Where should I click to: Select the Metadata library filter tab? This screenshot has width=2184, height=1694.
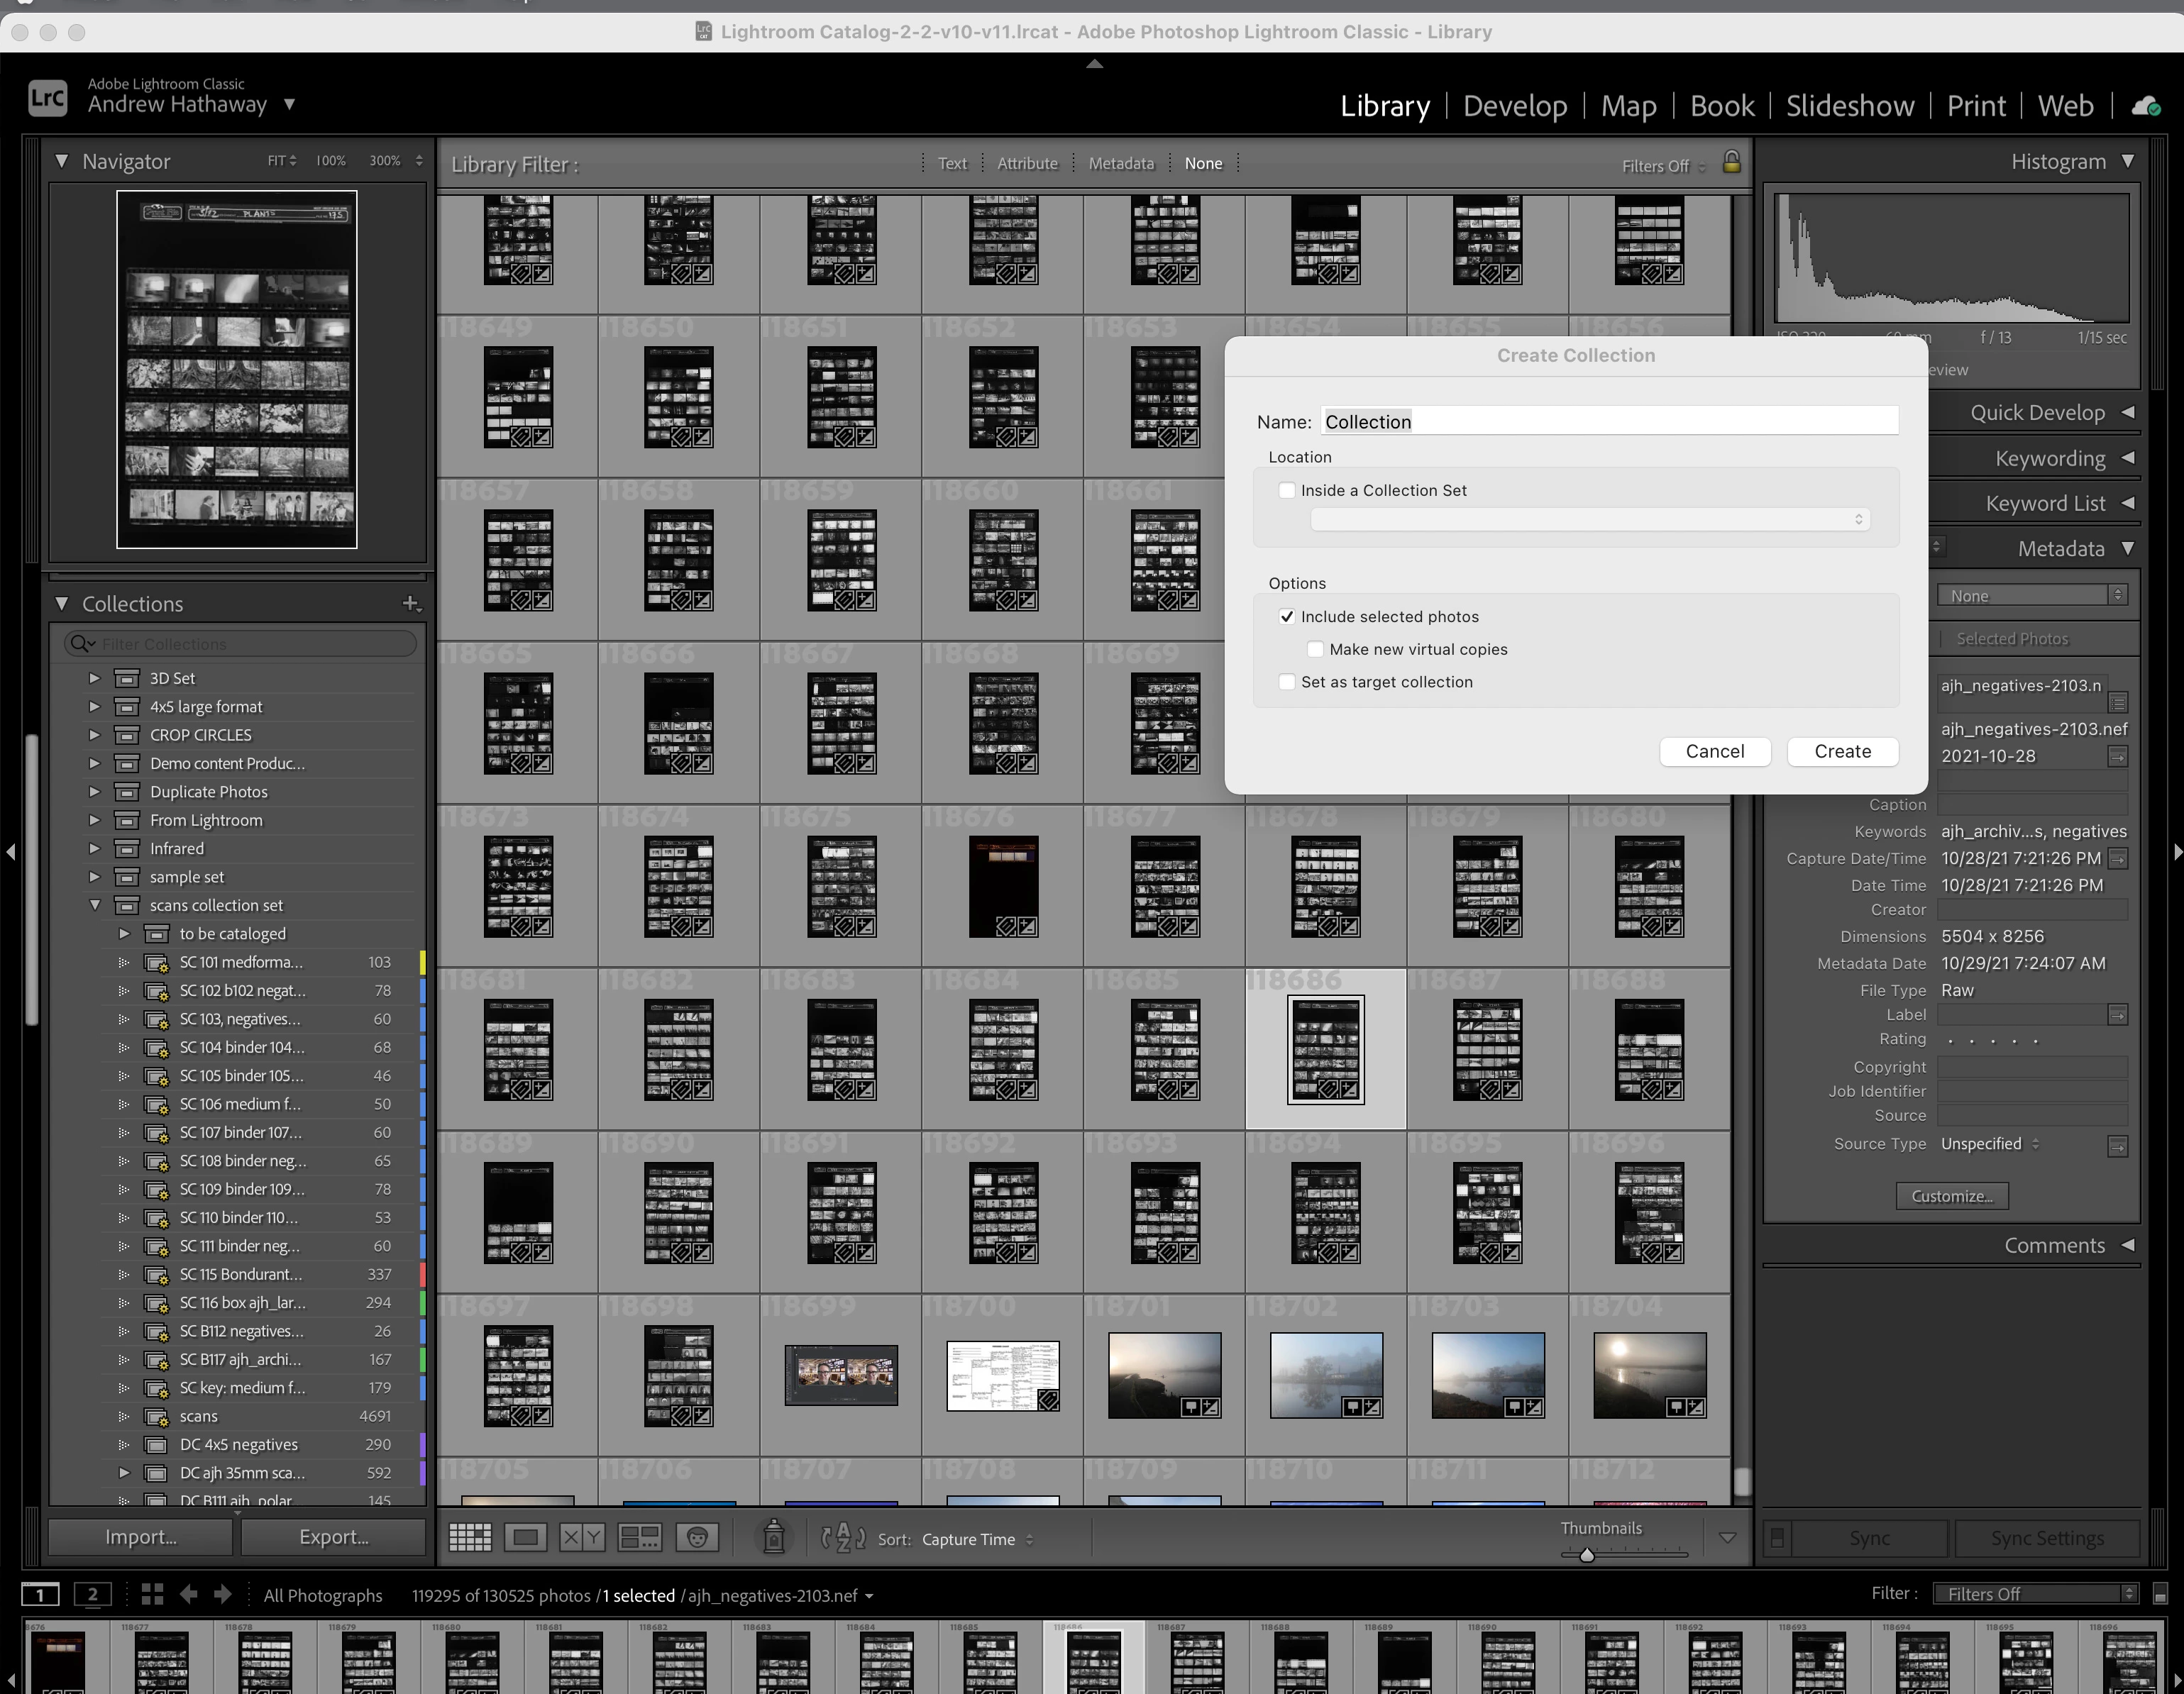click(x=1120, y=164)
